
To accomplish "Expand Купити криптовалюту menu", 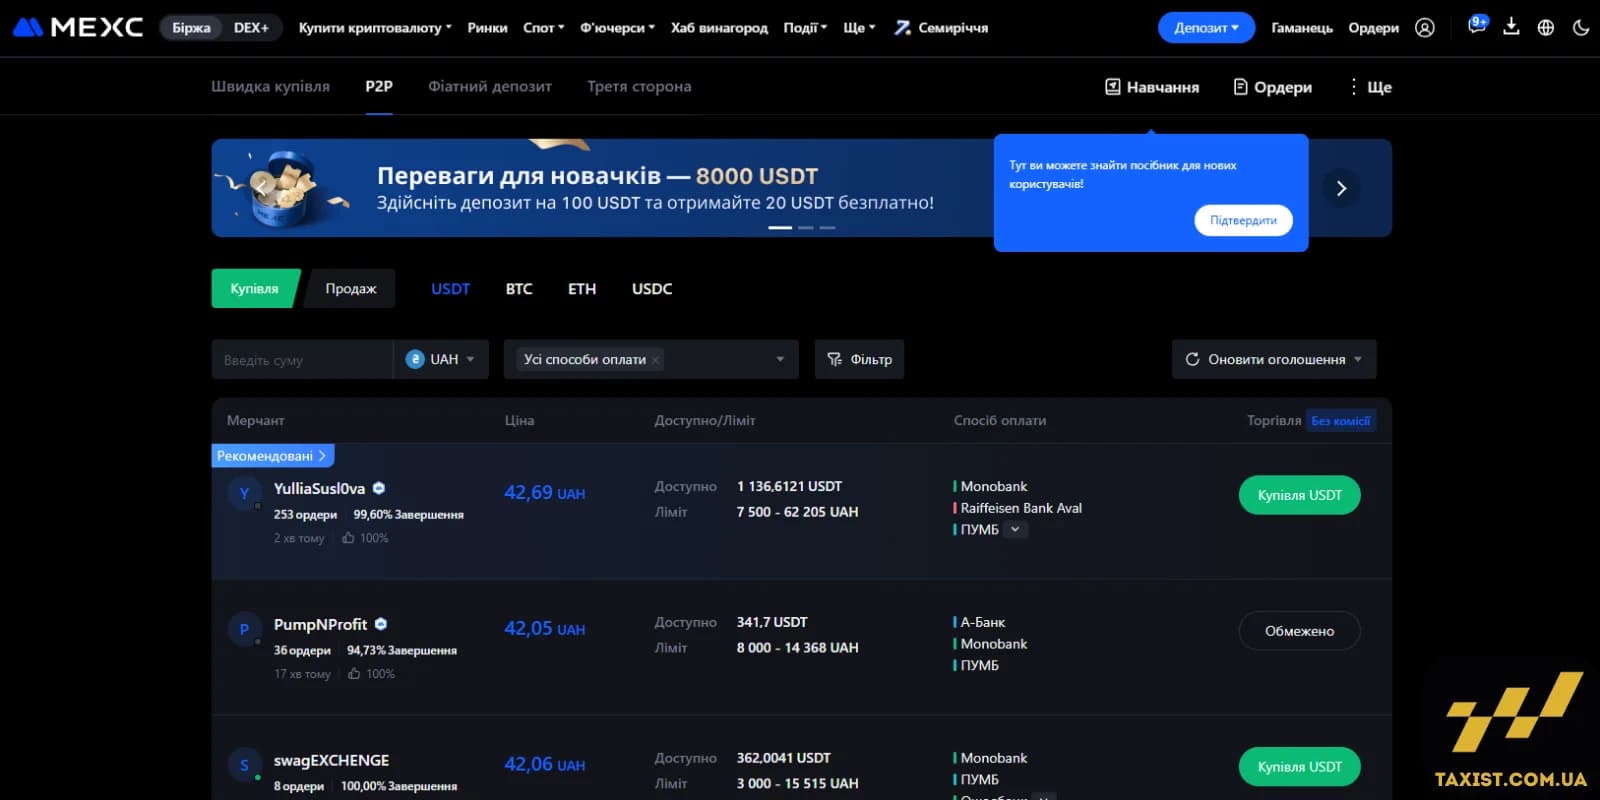I will click(375, 28).
